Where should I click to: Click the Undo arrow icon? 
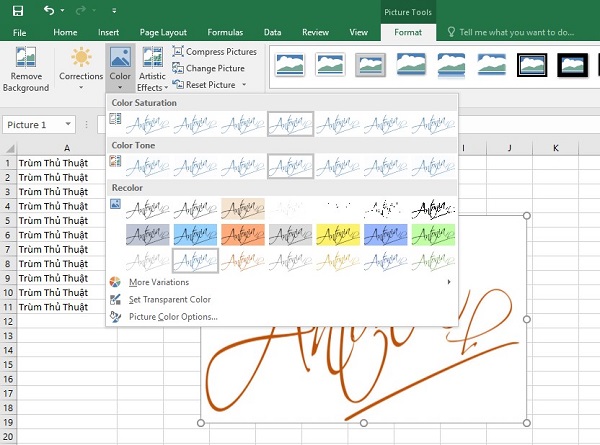[50, 10]
